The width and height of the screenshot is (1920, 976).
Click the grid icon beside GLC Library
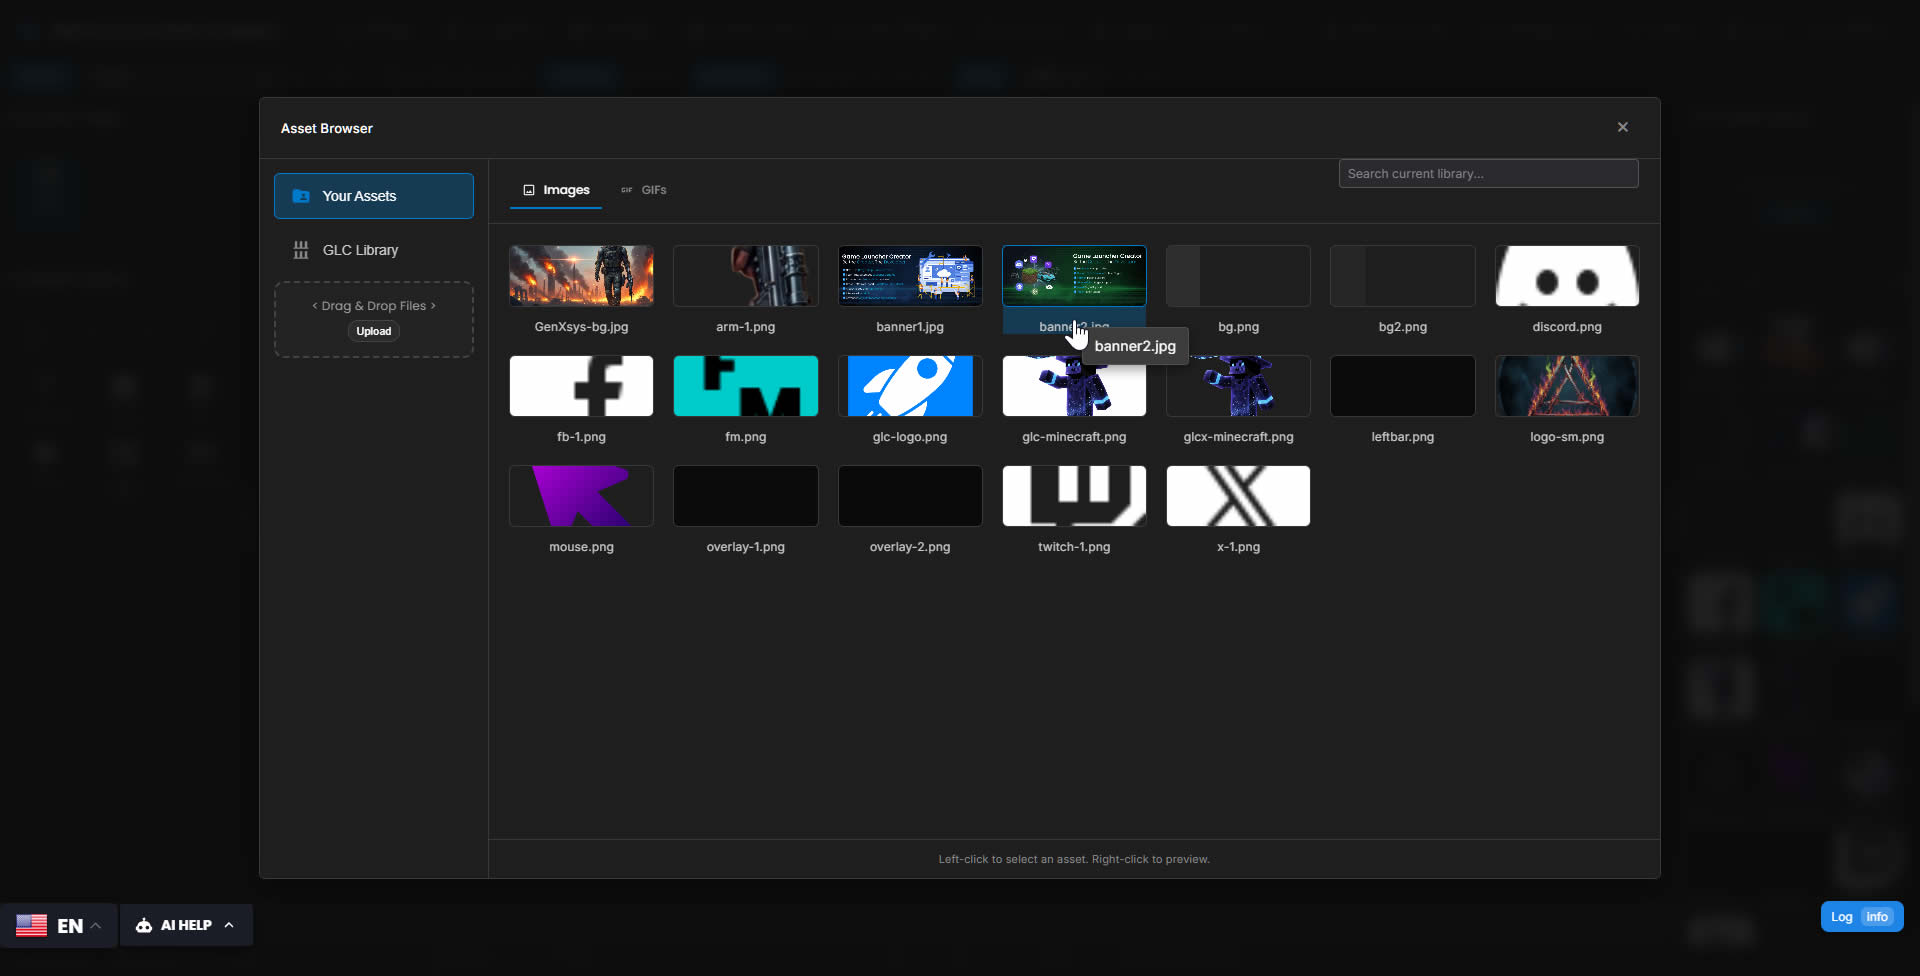(300, 249)
